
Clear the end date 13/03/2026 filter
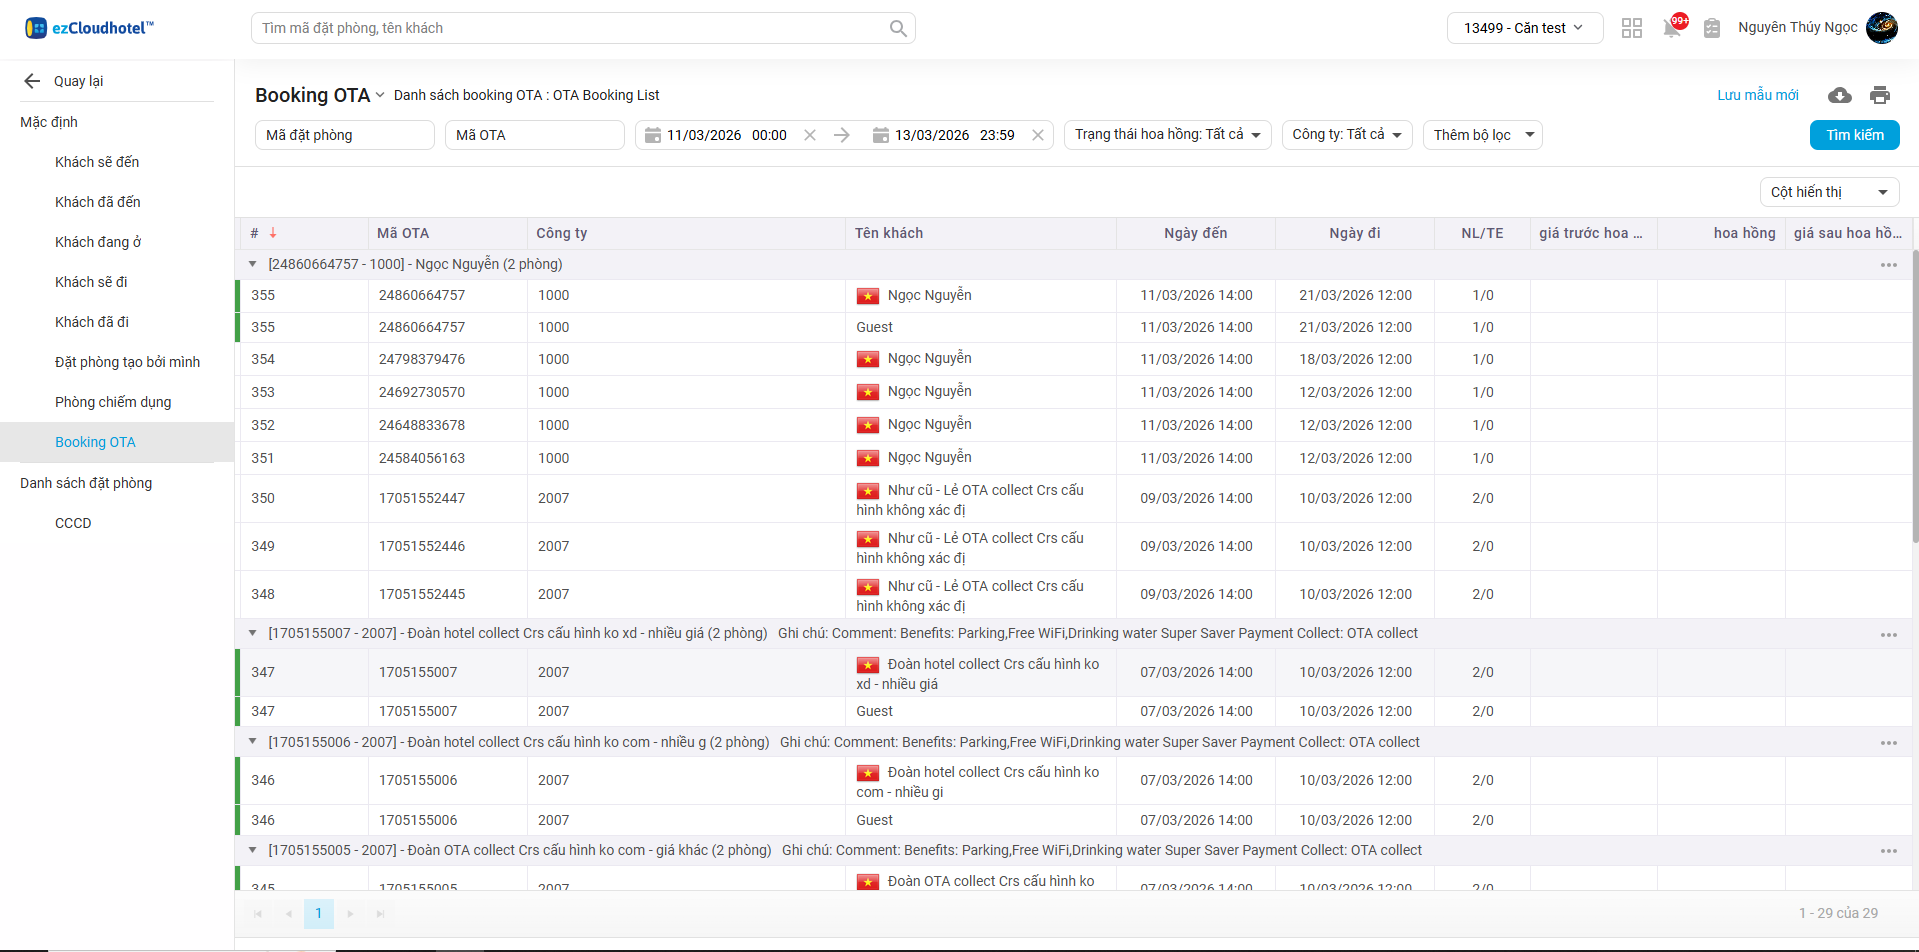coord(1038,135)
